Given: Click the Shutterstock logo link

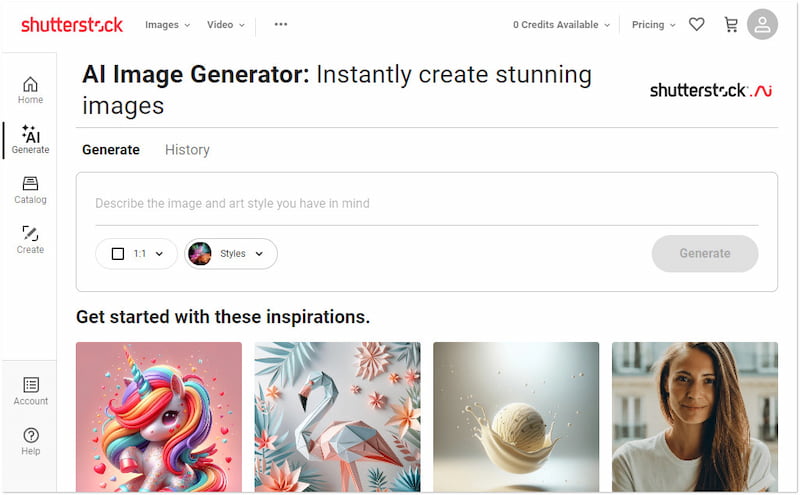Looking at the screenshot, I should coord(72,25).
